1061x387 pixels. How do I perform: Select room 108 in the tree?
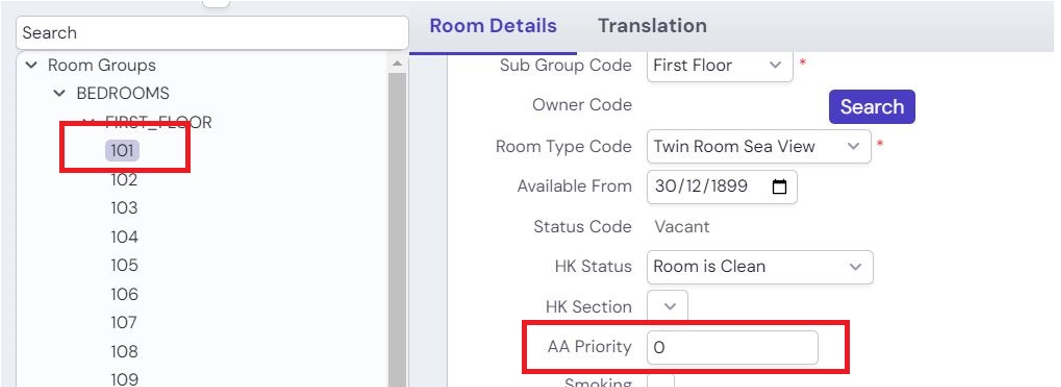[x=124, y=351]
